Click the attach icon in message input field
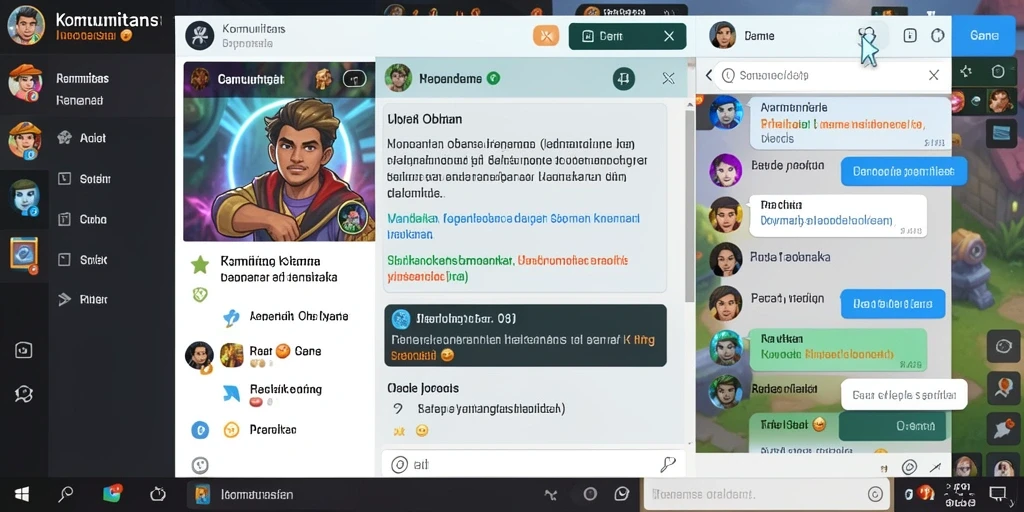This screenshot has height=512, width=1024. click(399, 464)
